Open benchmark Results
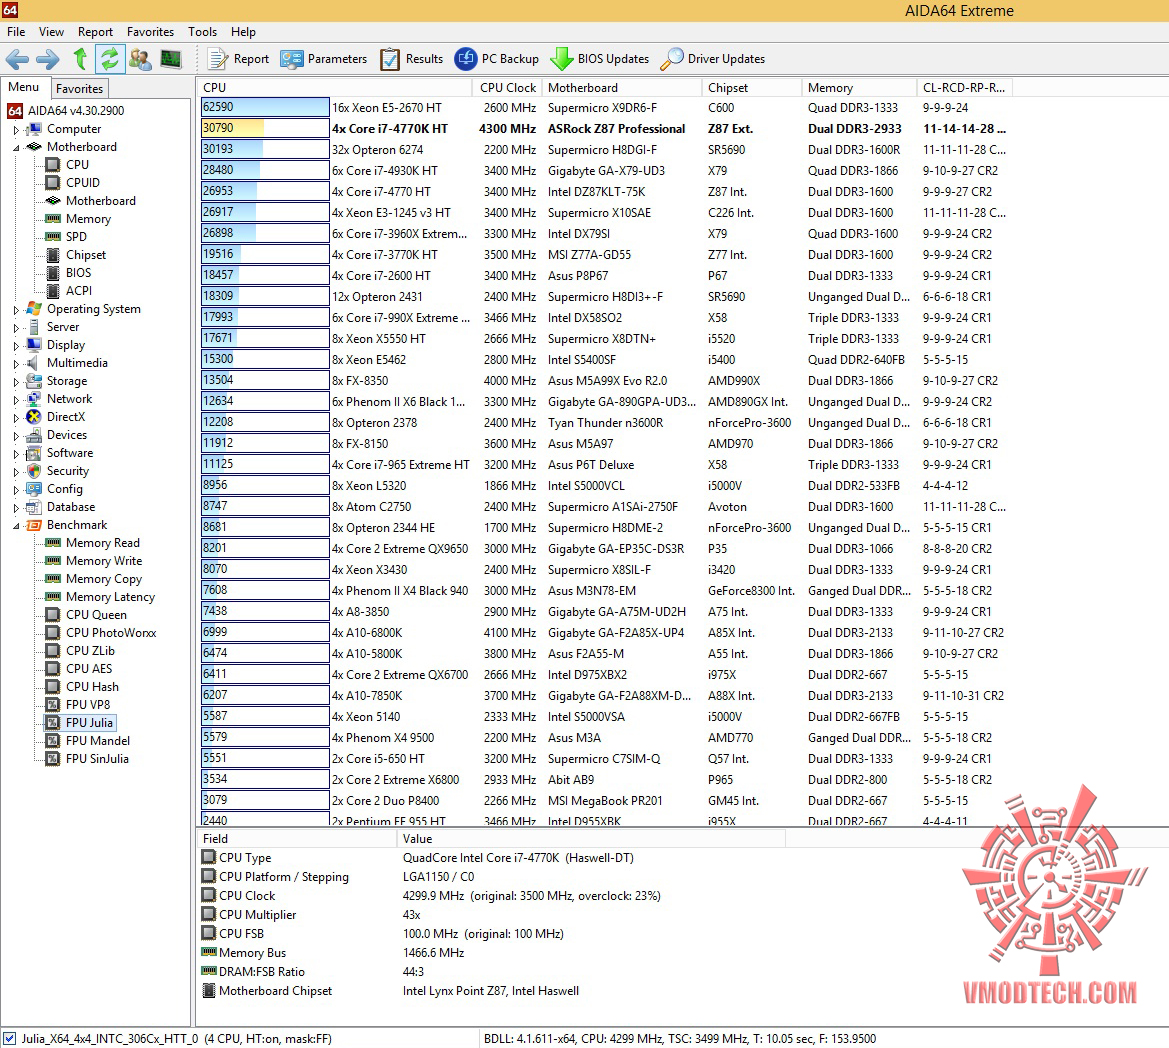The height and width of the screenshot is (1048, 1169). (412, 59)
